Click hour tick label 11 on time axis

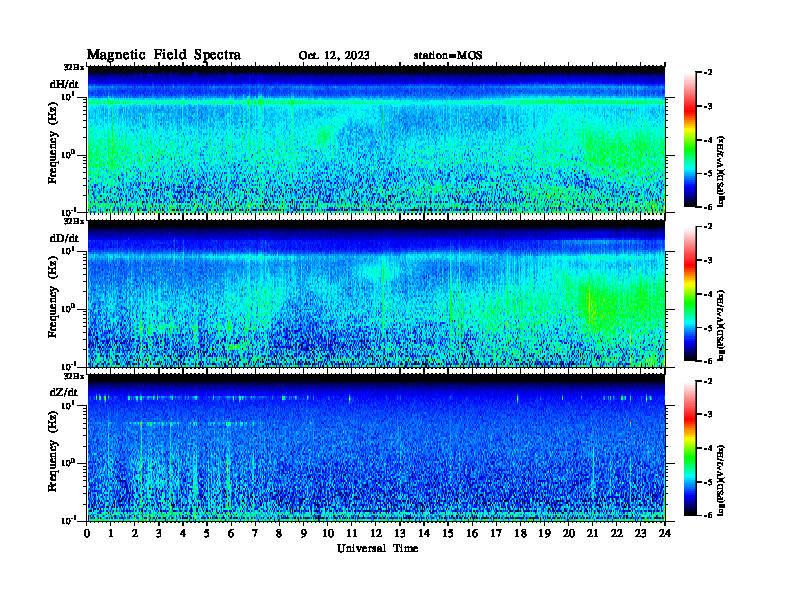(x=352, y=534)
